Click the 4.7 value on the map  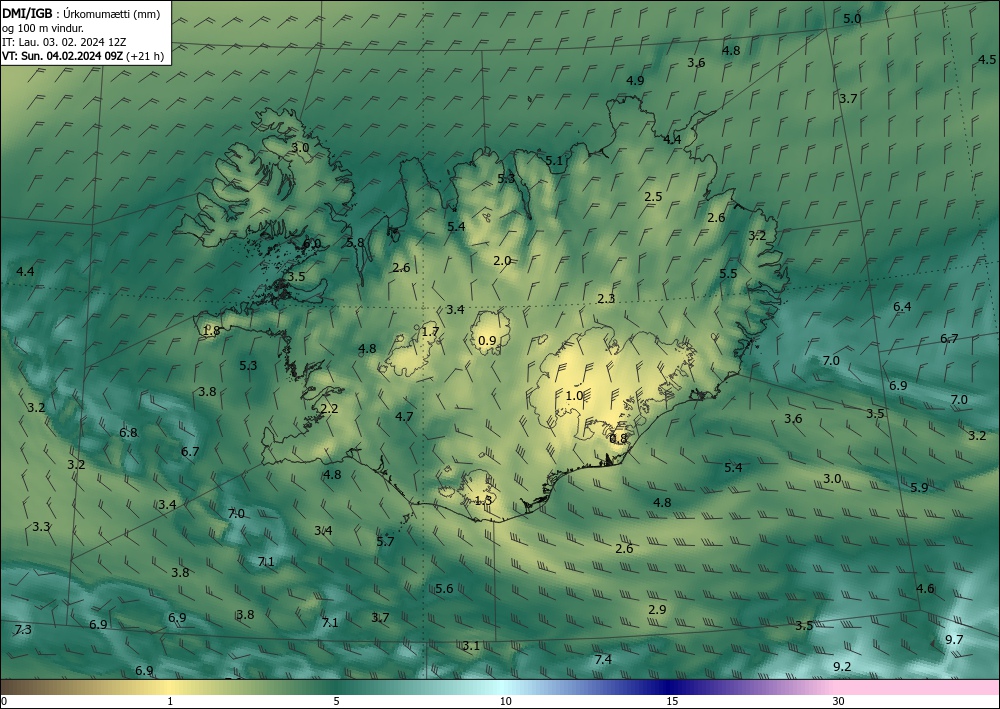tap(404, 416)
